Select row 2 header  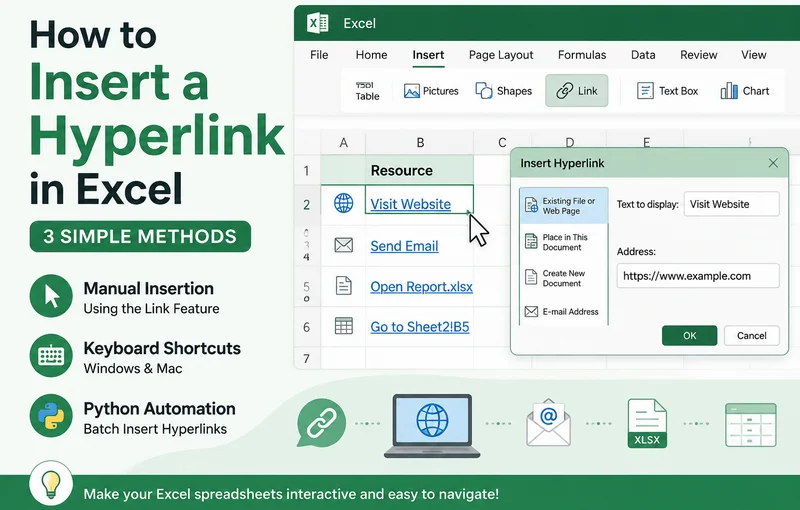coord(307,205)
